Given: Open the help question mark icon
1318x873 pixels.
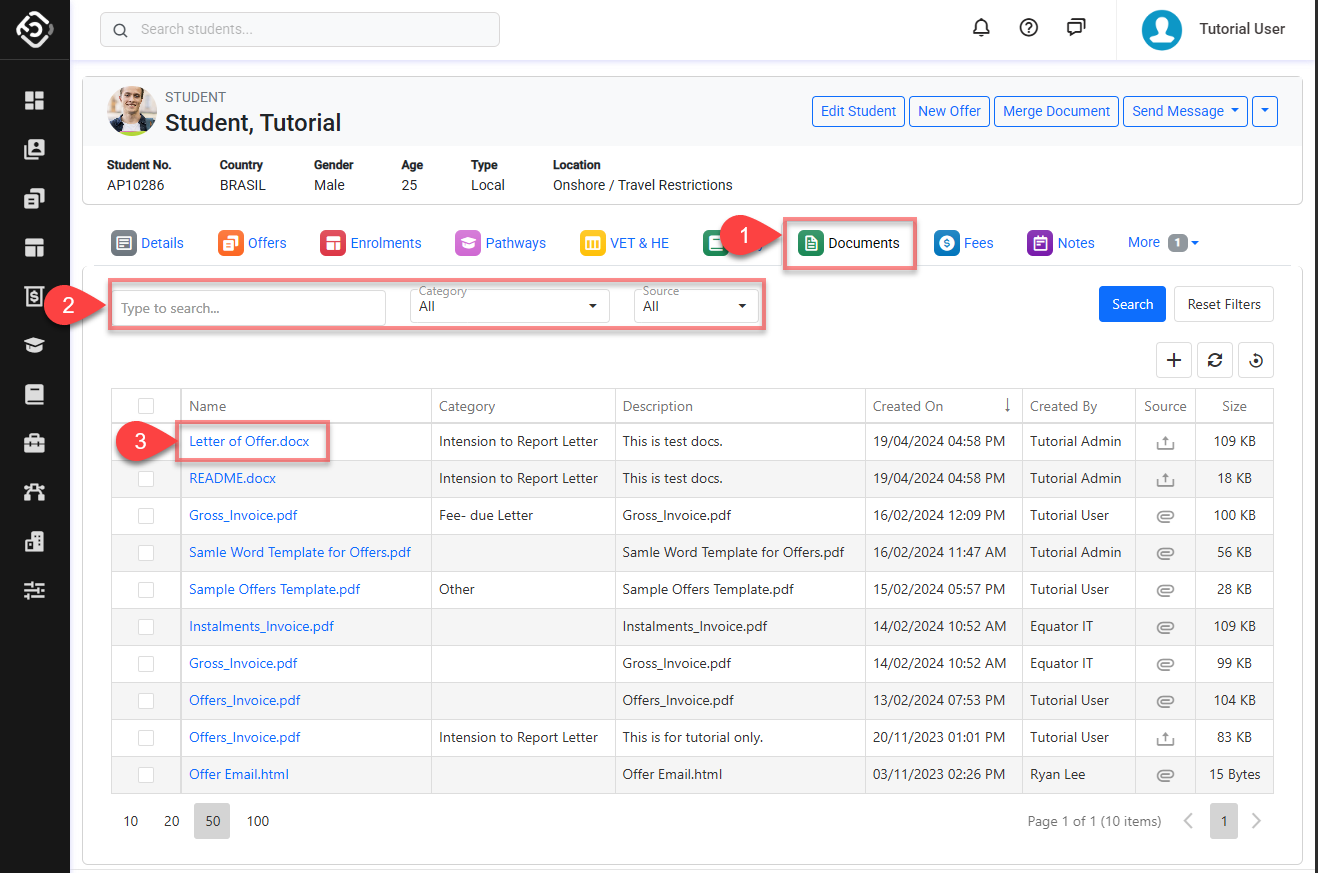Looking at the screenshot, I should (x=1028, y=28).
